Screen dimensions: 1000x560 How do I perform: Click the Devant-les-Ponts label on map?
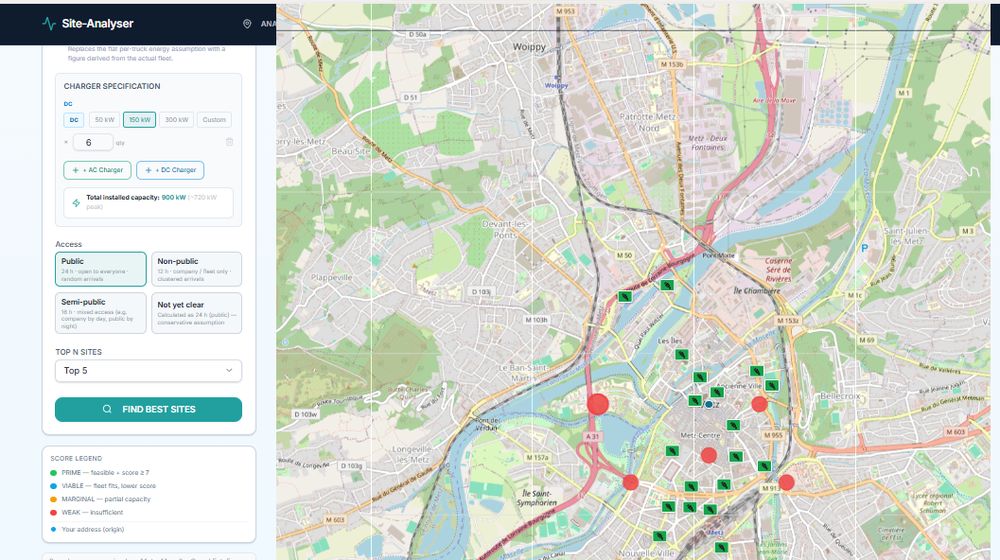(x=504, y=230)
